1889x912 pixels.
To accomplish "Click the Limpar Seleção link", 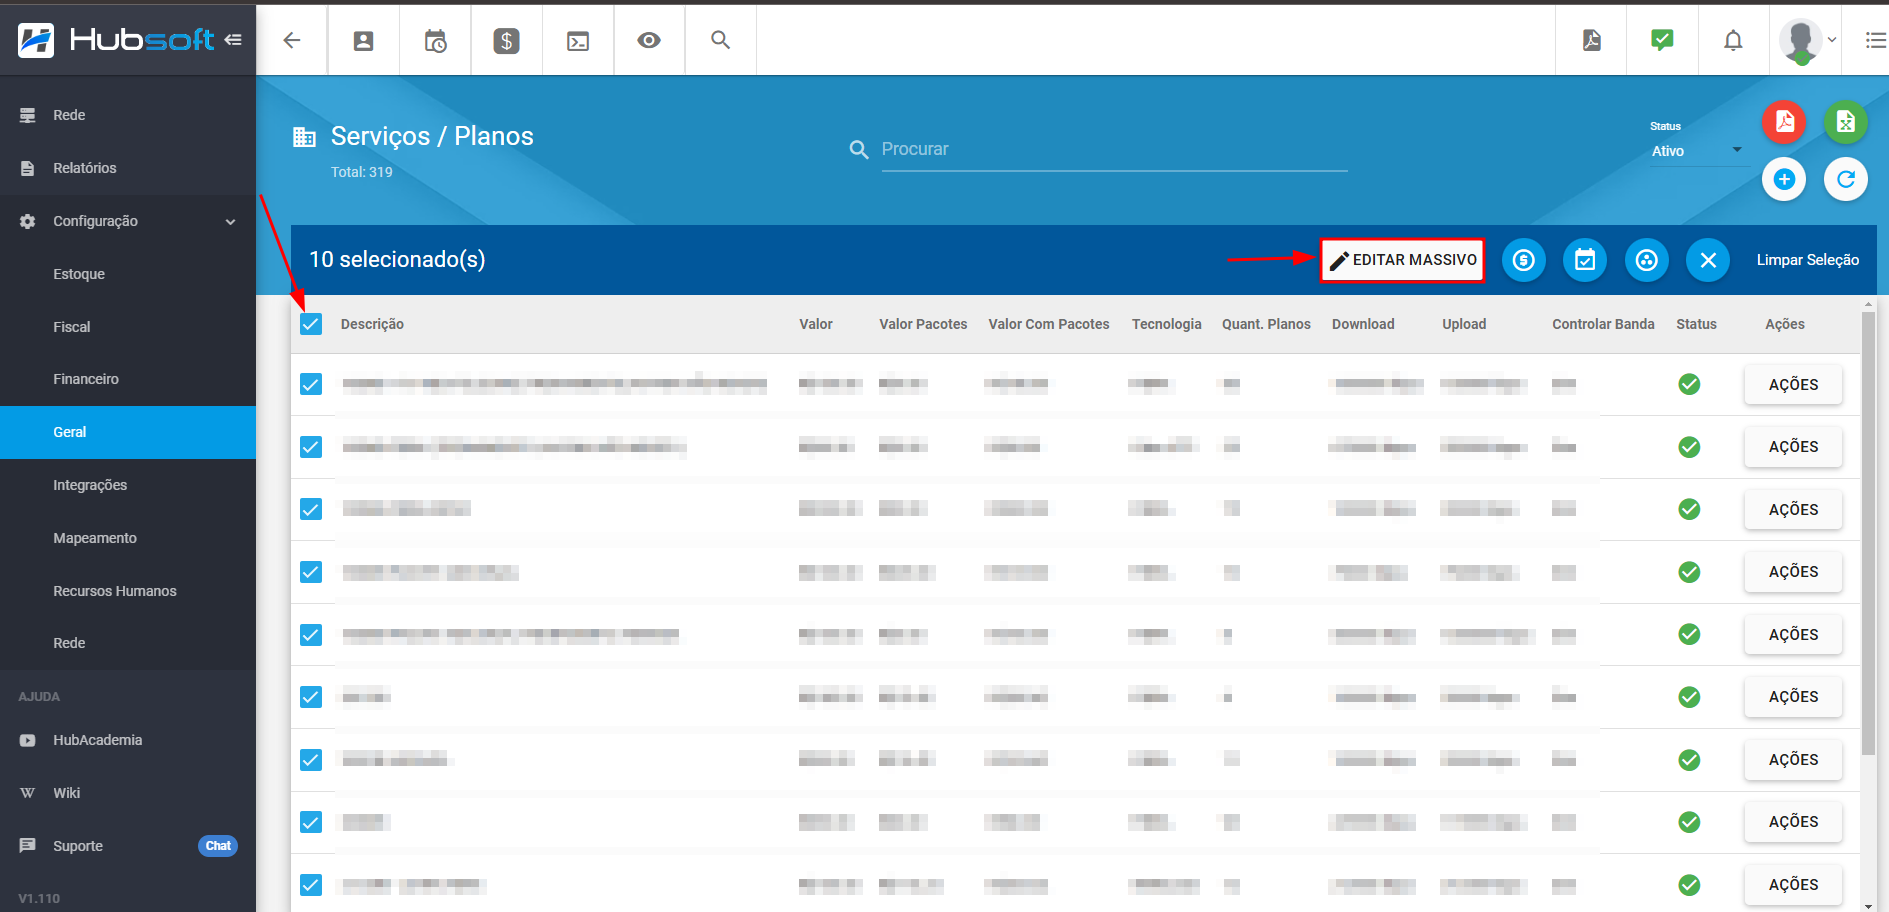I will pos(1807,260).
